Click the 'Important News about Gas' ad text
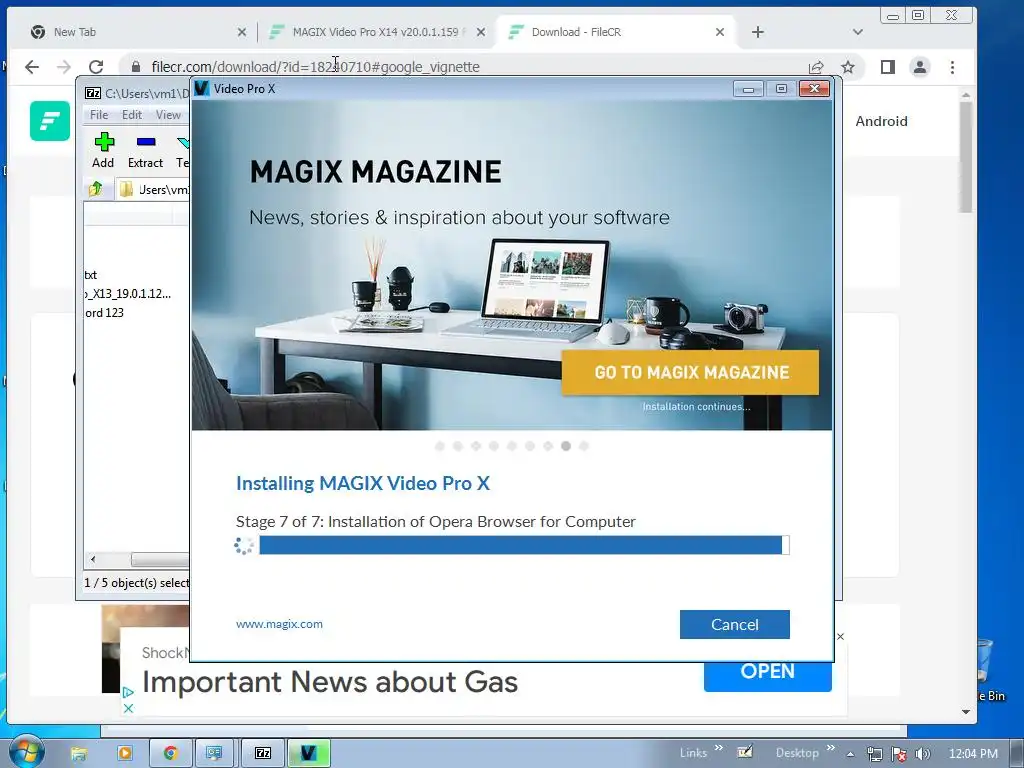This screenshot has width=1024, height=768. pos(330,682)
